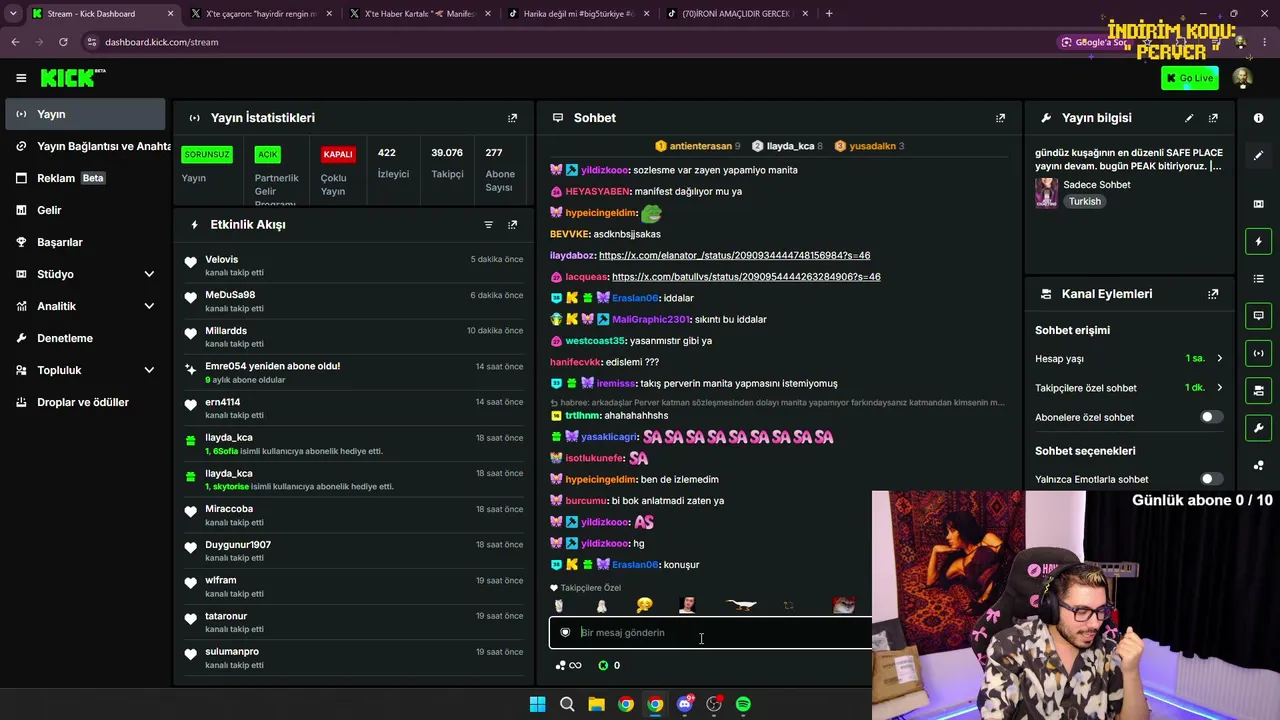Pop out the Kanal Eylemleri panel
1280x720 pixels.
click(1213, 294)
